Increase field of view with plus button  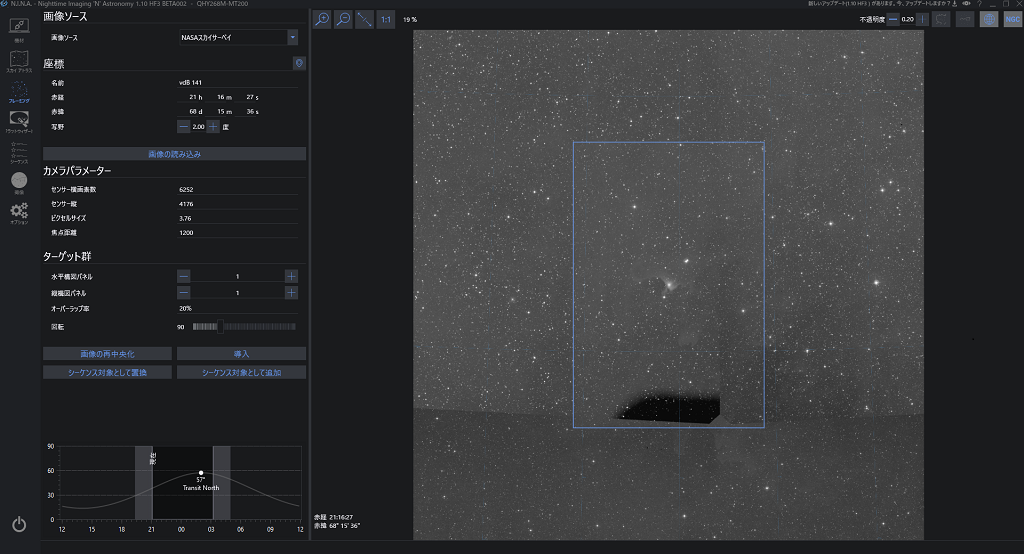point(213,127)
